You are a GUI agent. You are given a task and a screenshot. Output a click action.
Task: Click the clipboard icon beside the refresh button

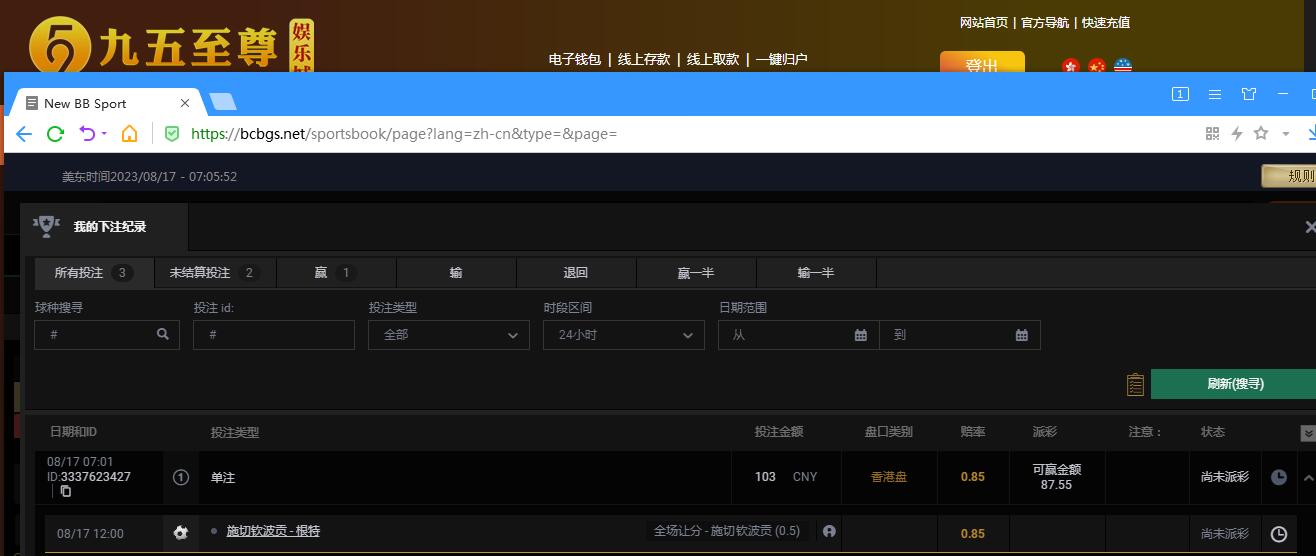[x=1135, y=384]
